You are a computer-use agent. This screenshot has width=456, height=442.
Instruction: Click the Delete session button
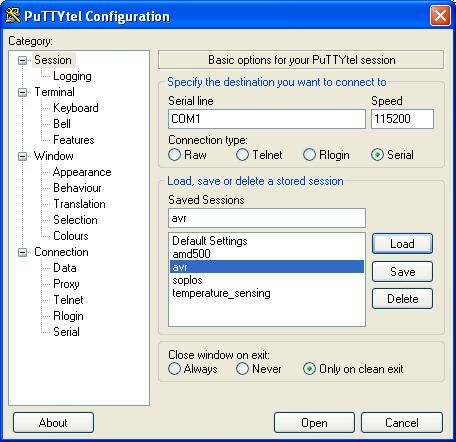402,299
